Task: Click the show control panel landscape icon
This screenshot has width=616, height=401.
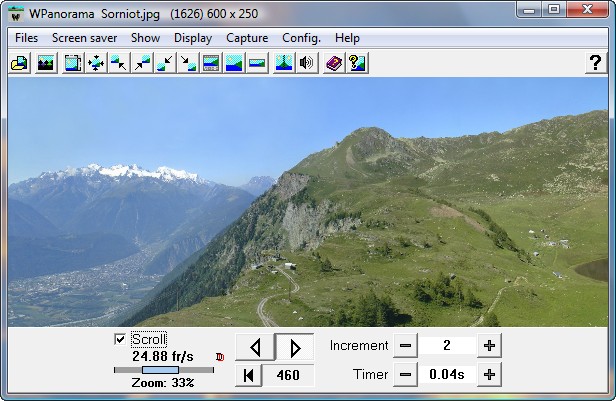Action: [211, 63]
